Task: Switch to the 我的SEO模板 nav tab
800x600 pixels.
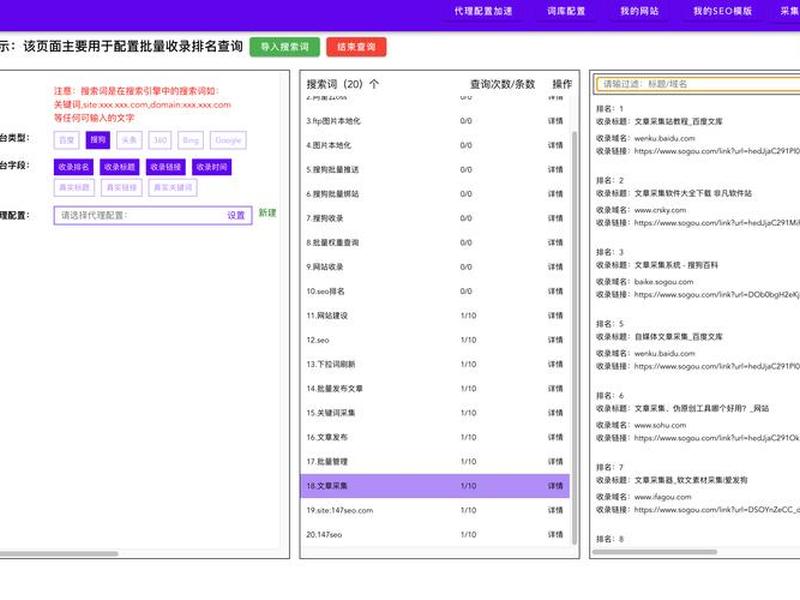Action: [722, 11]
